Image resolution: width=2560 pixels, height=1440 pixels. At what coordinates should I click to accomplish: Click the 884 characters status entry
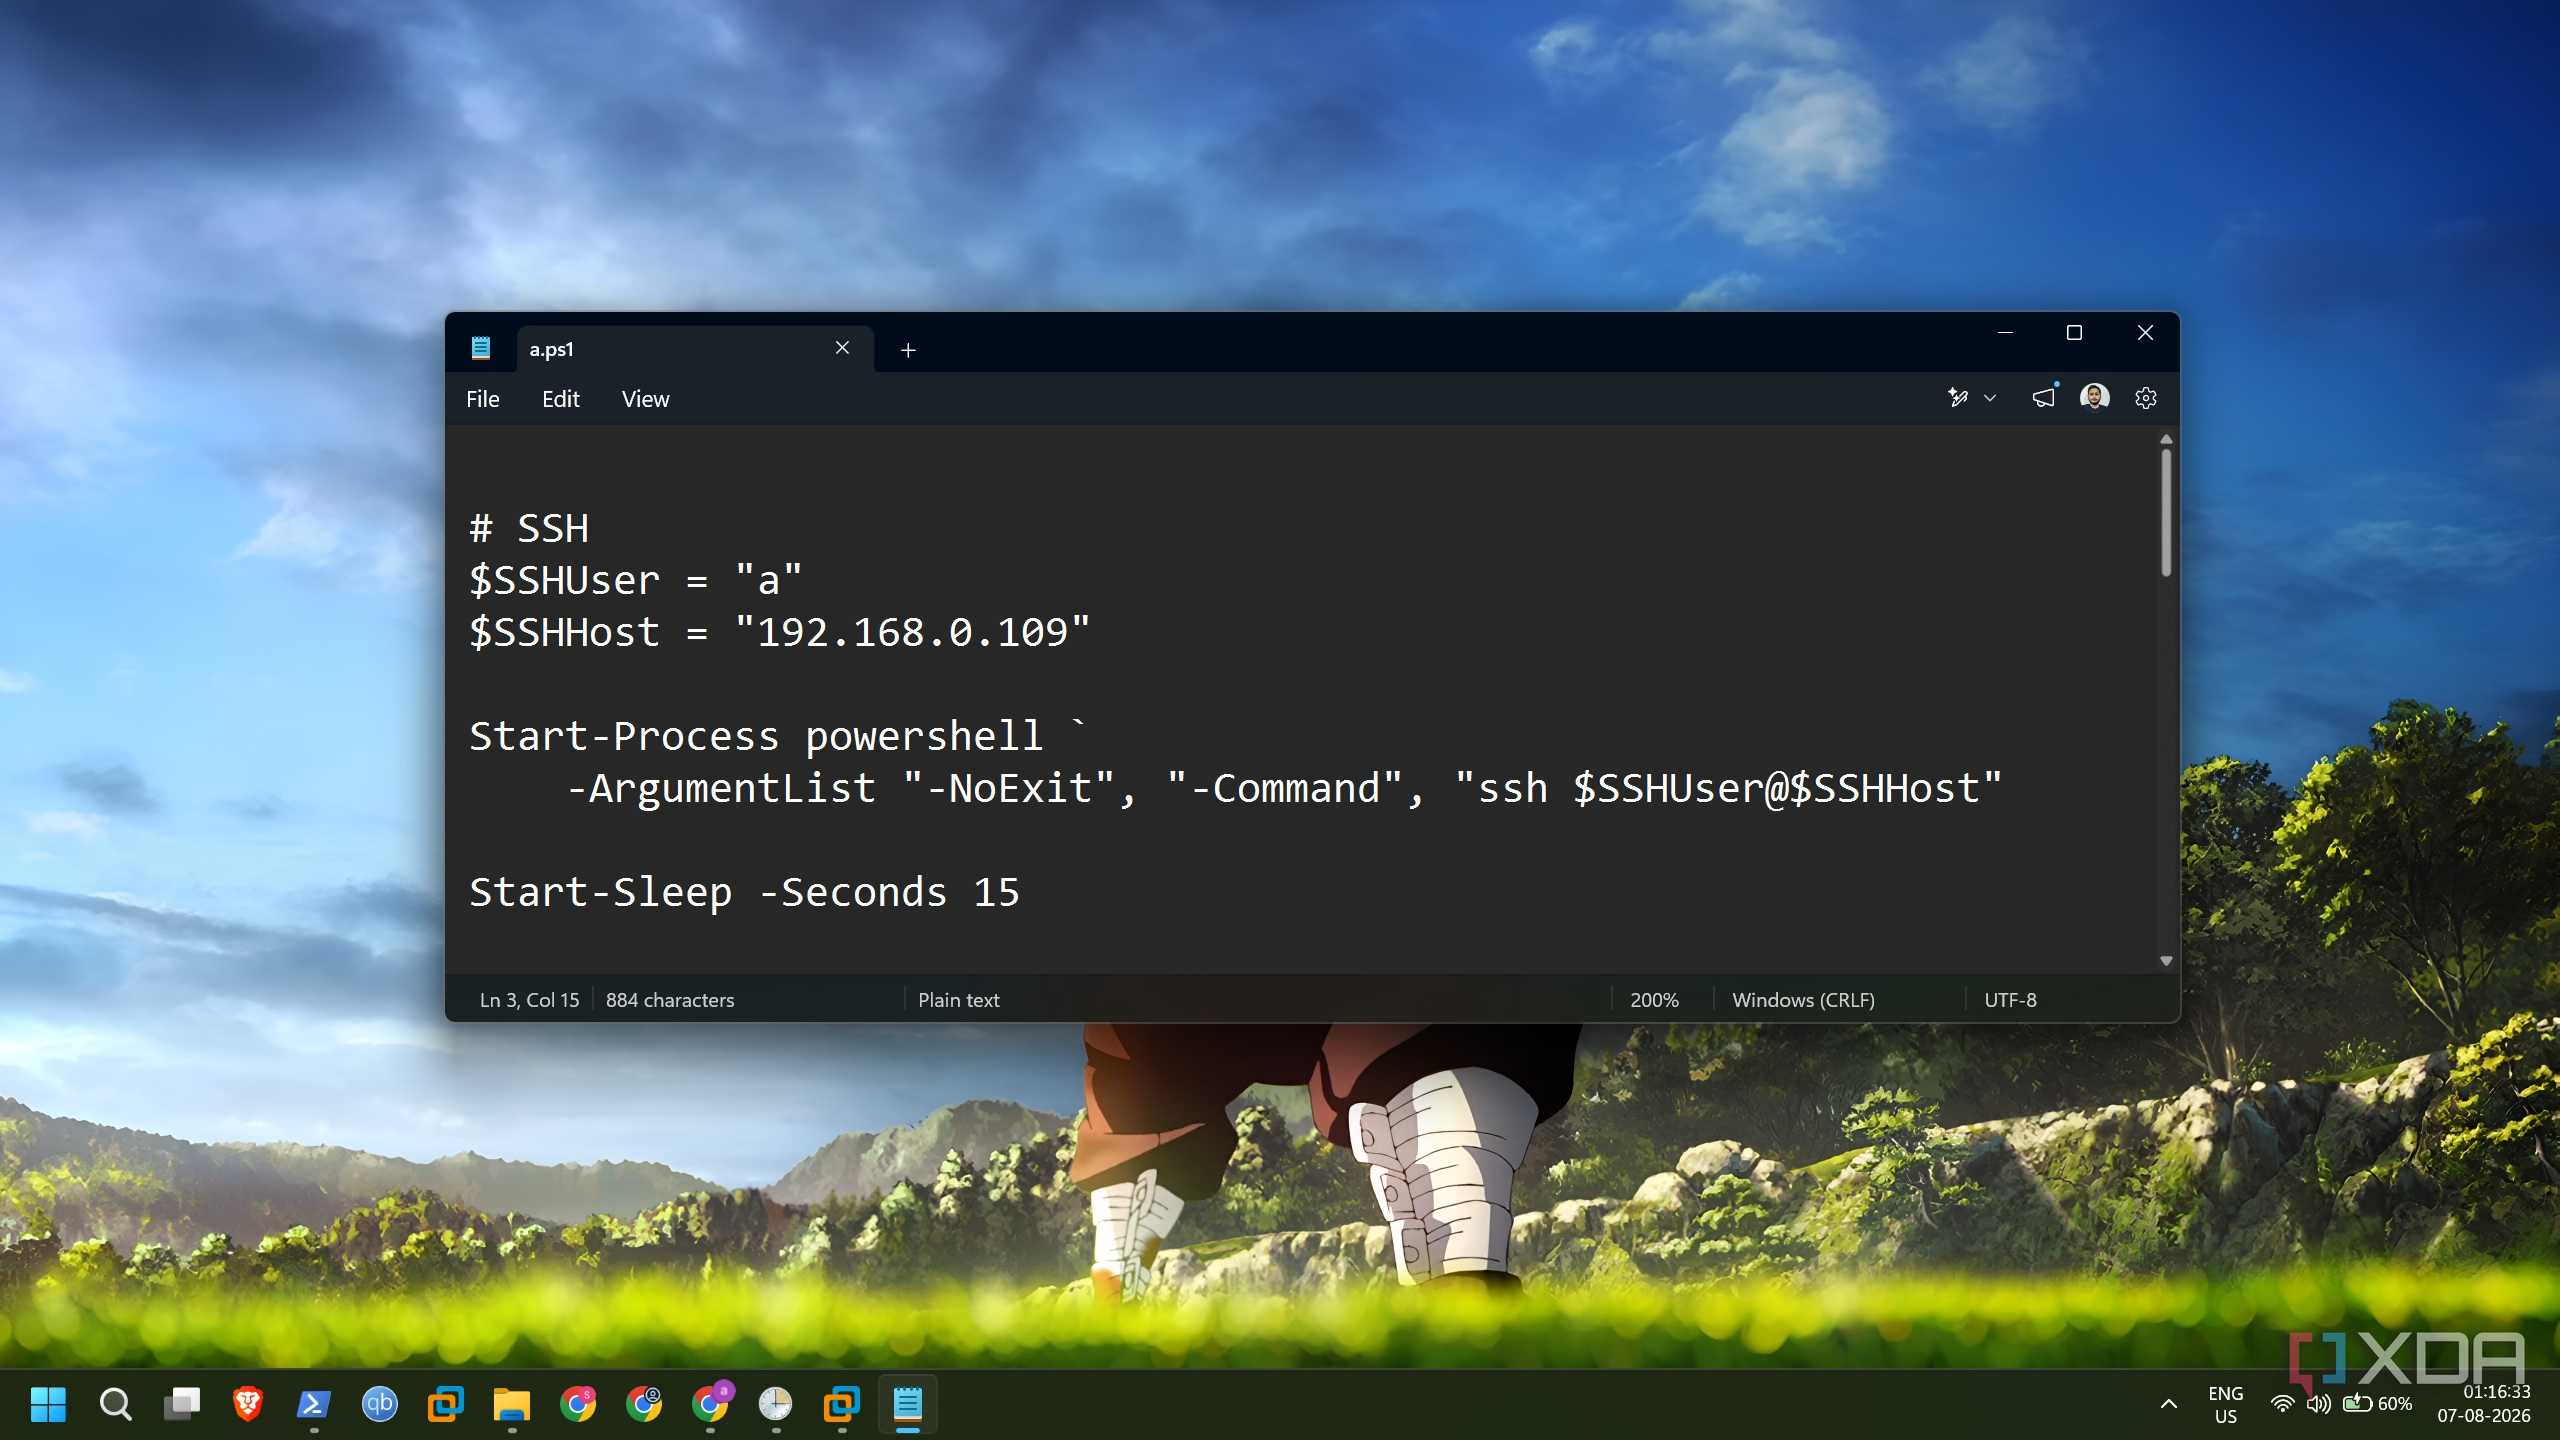click(x=670, y=1000)
